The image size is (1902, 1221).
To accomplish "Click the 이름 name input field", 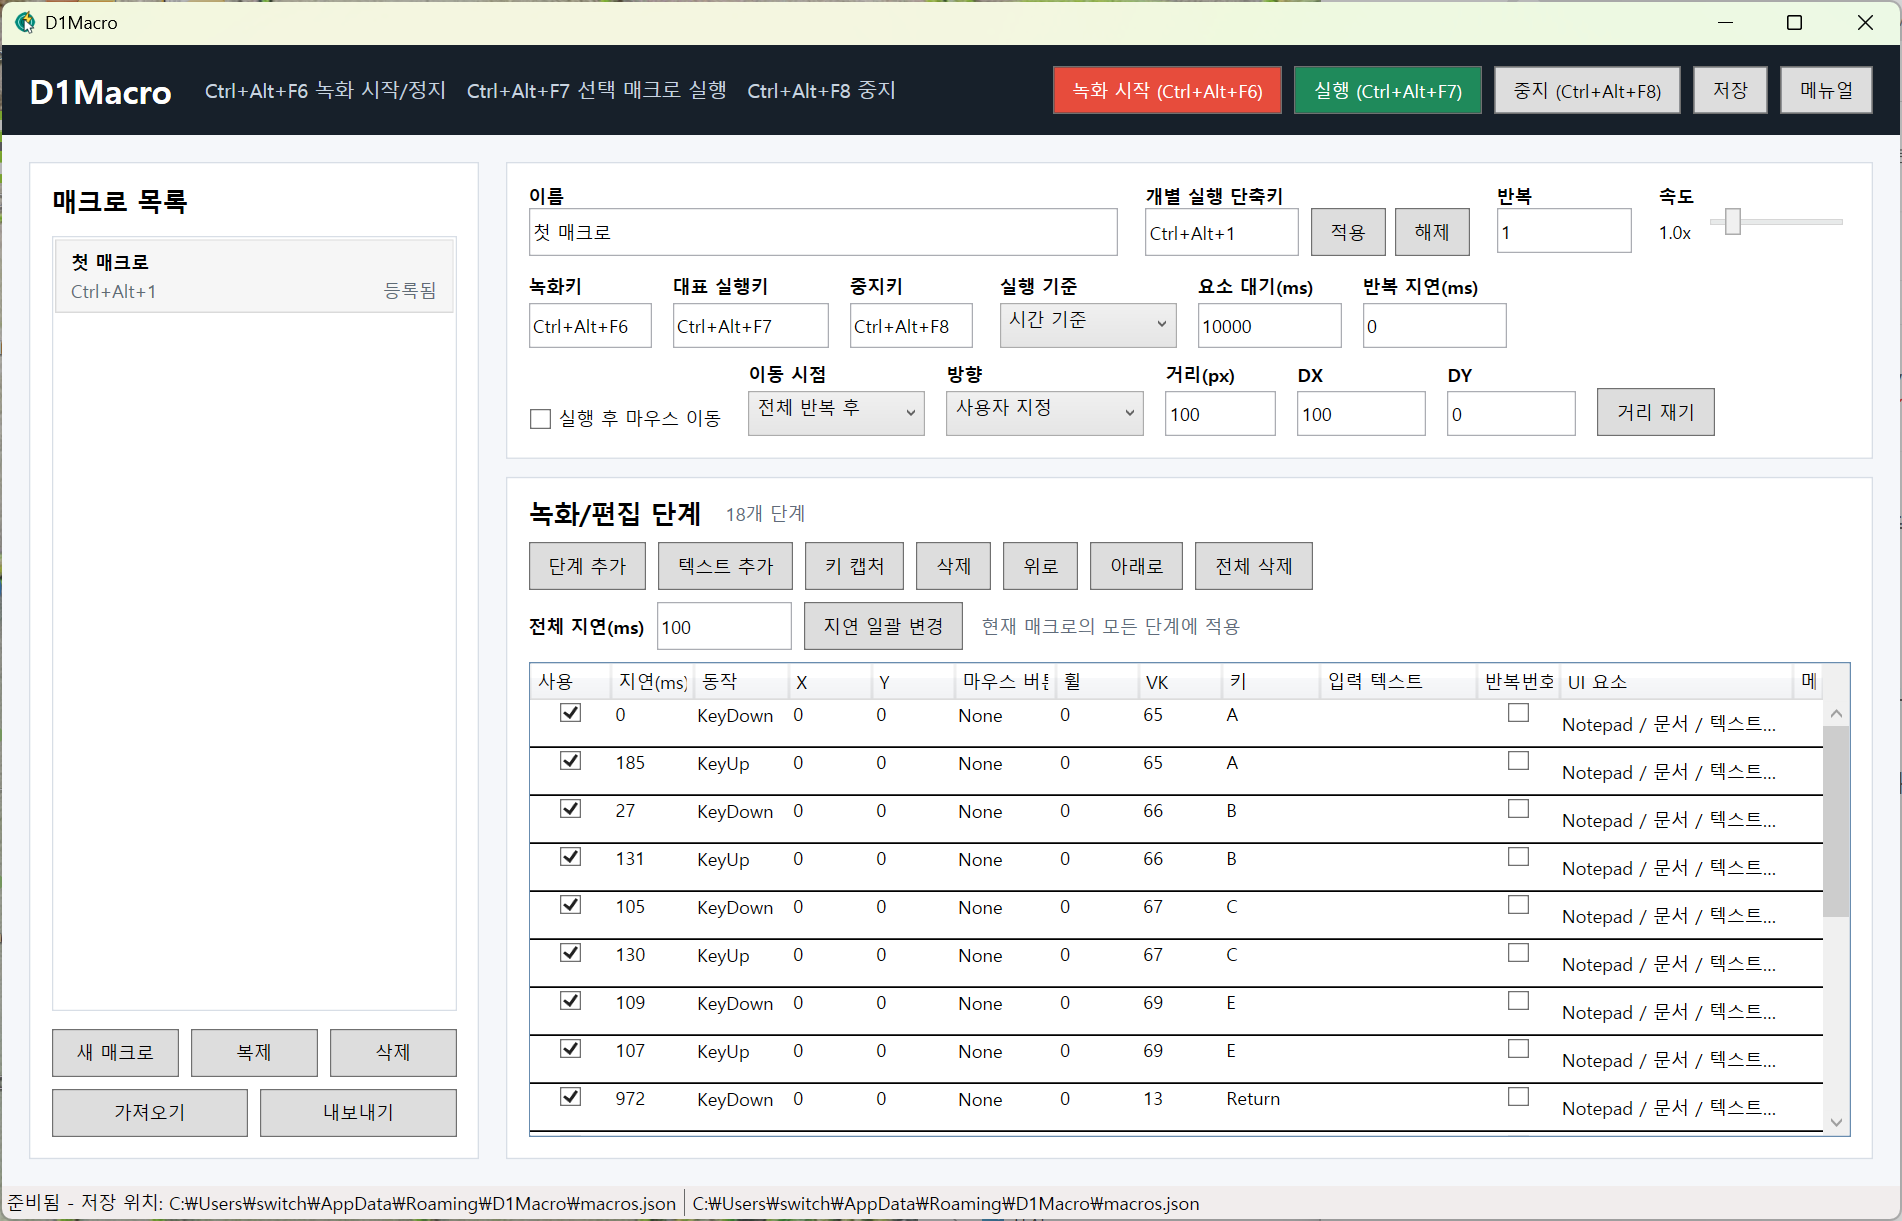I will click(822, 232).
